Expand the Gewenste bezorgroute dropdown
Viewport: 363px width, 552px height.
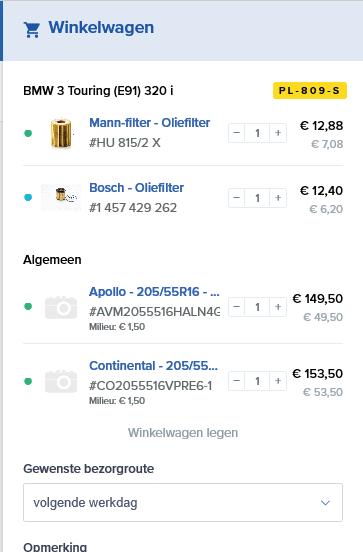(183, 502)
